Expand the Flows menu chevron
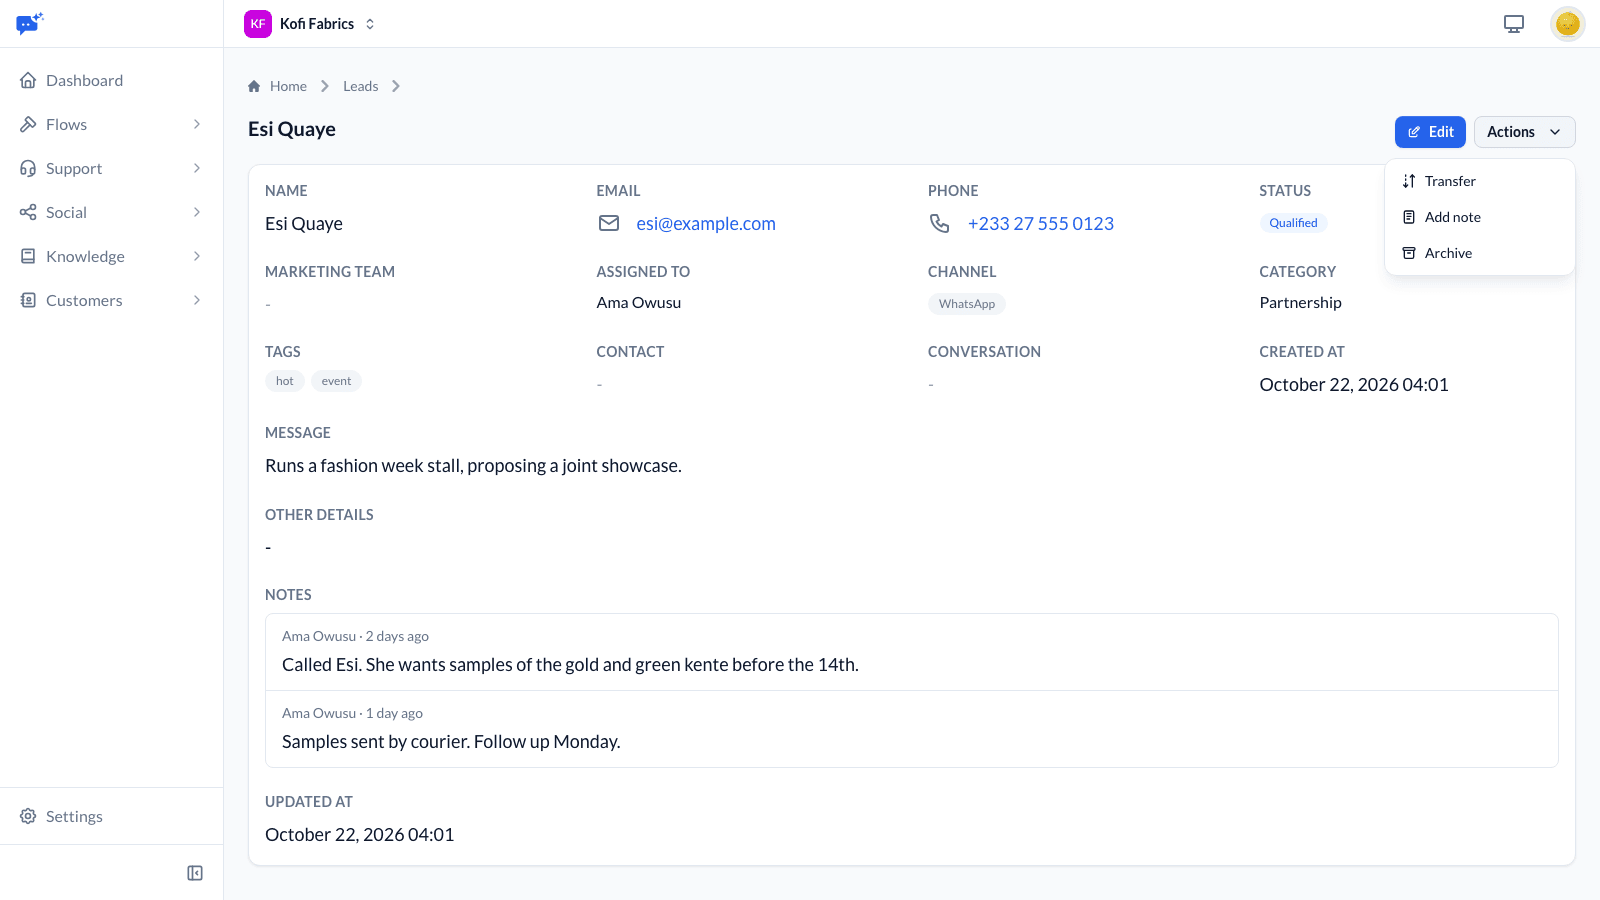The image size is (1600, 900). pyautogui.click(x=197, y=124)
